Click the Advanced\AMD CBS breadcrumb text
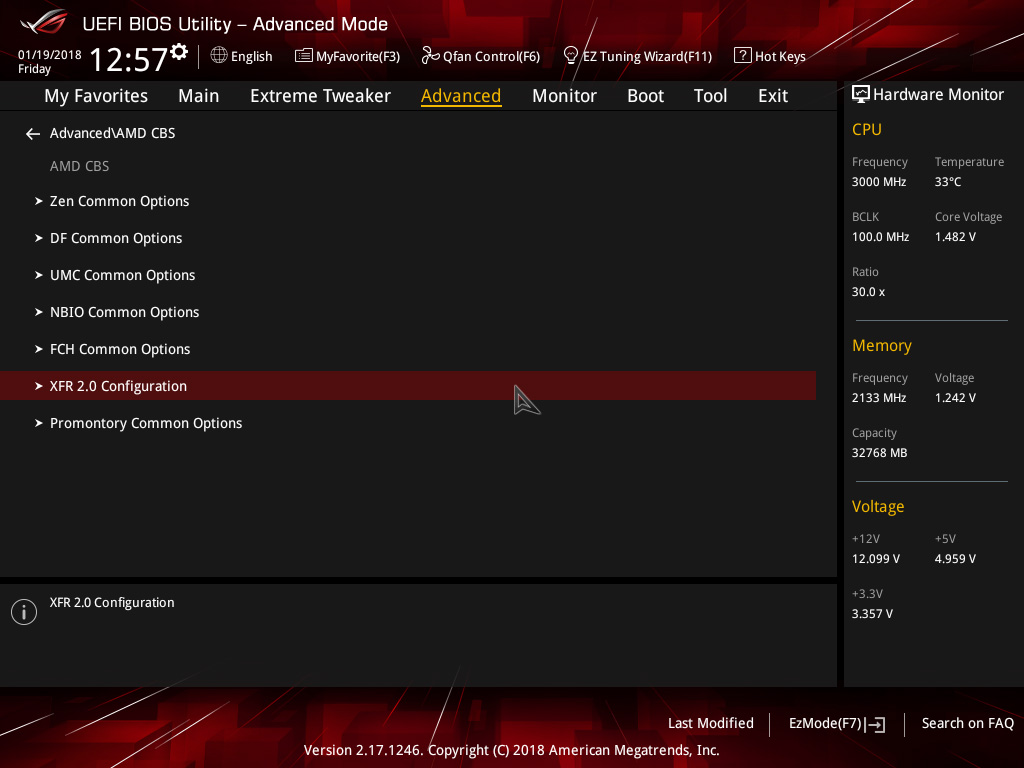 (112, 133)
